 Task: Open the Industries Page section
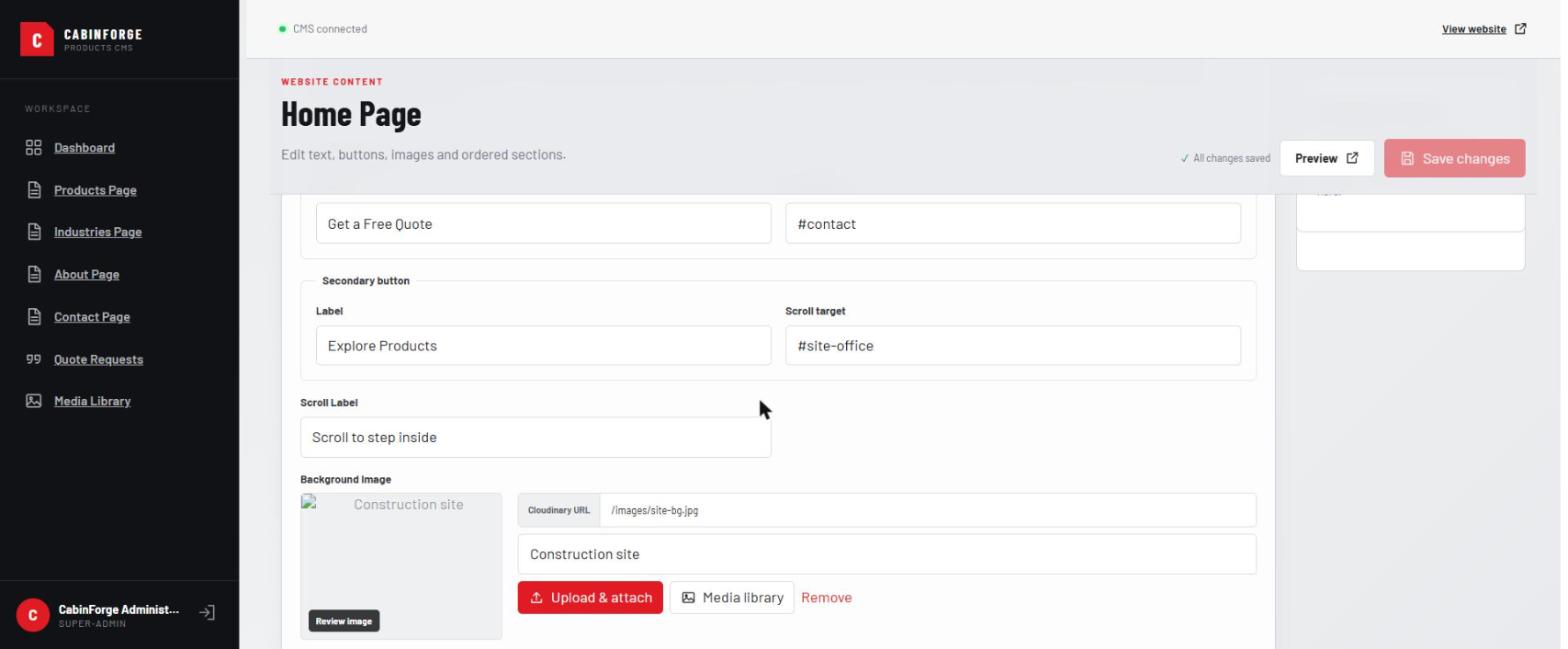click(x=98, y=232)
